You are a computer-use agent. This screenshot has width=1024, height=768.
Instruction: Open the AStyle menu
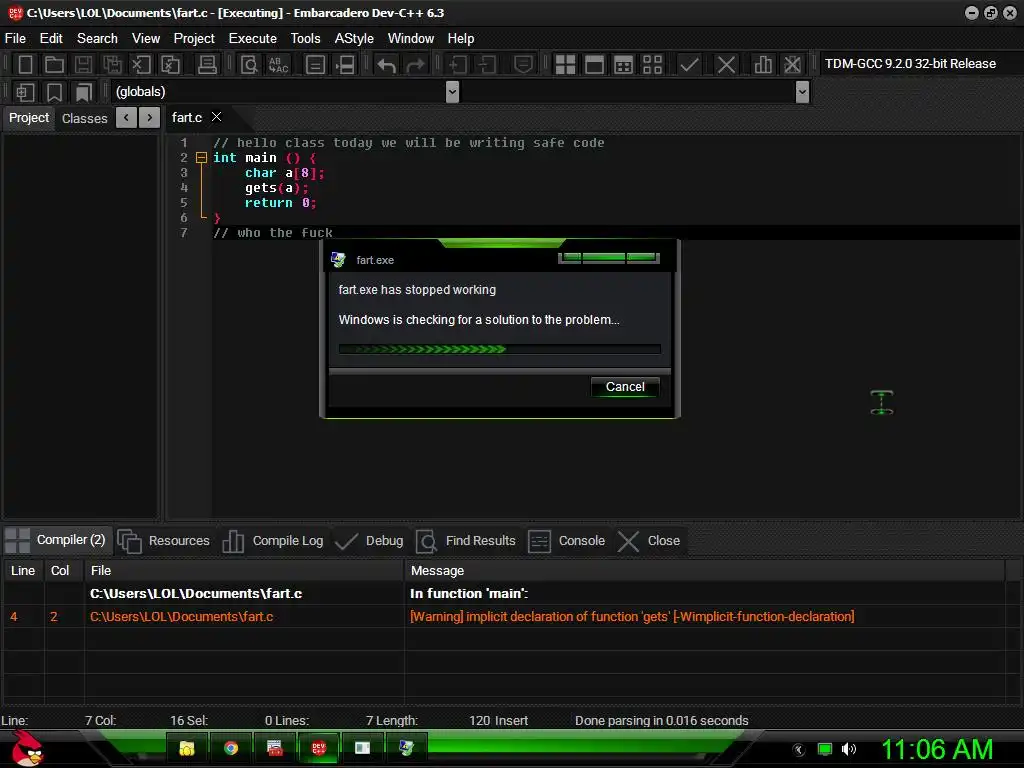(x=354, y=39)
